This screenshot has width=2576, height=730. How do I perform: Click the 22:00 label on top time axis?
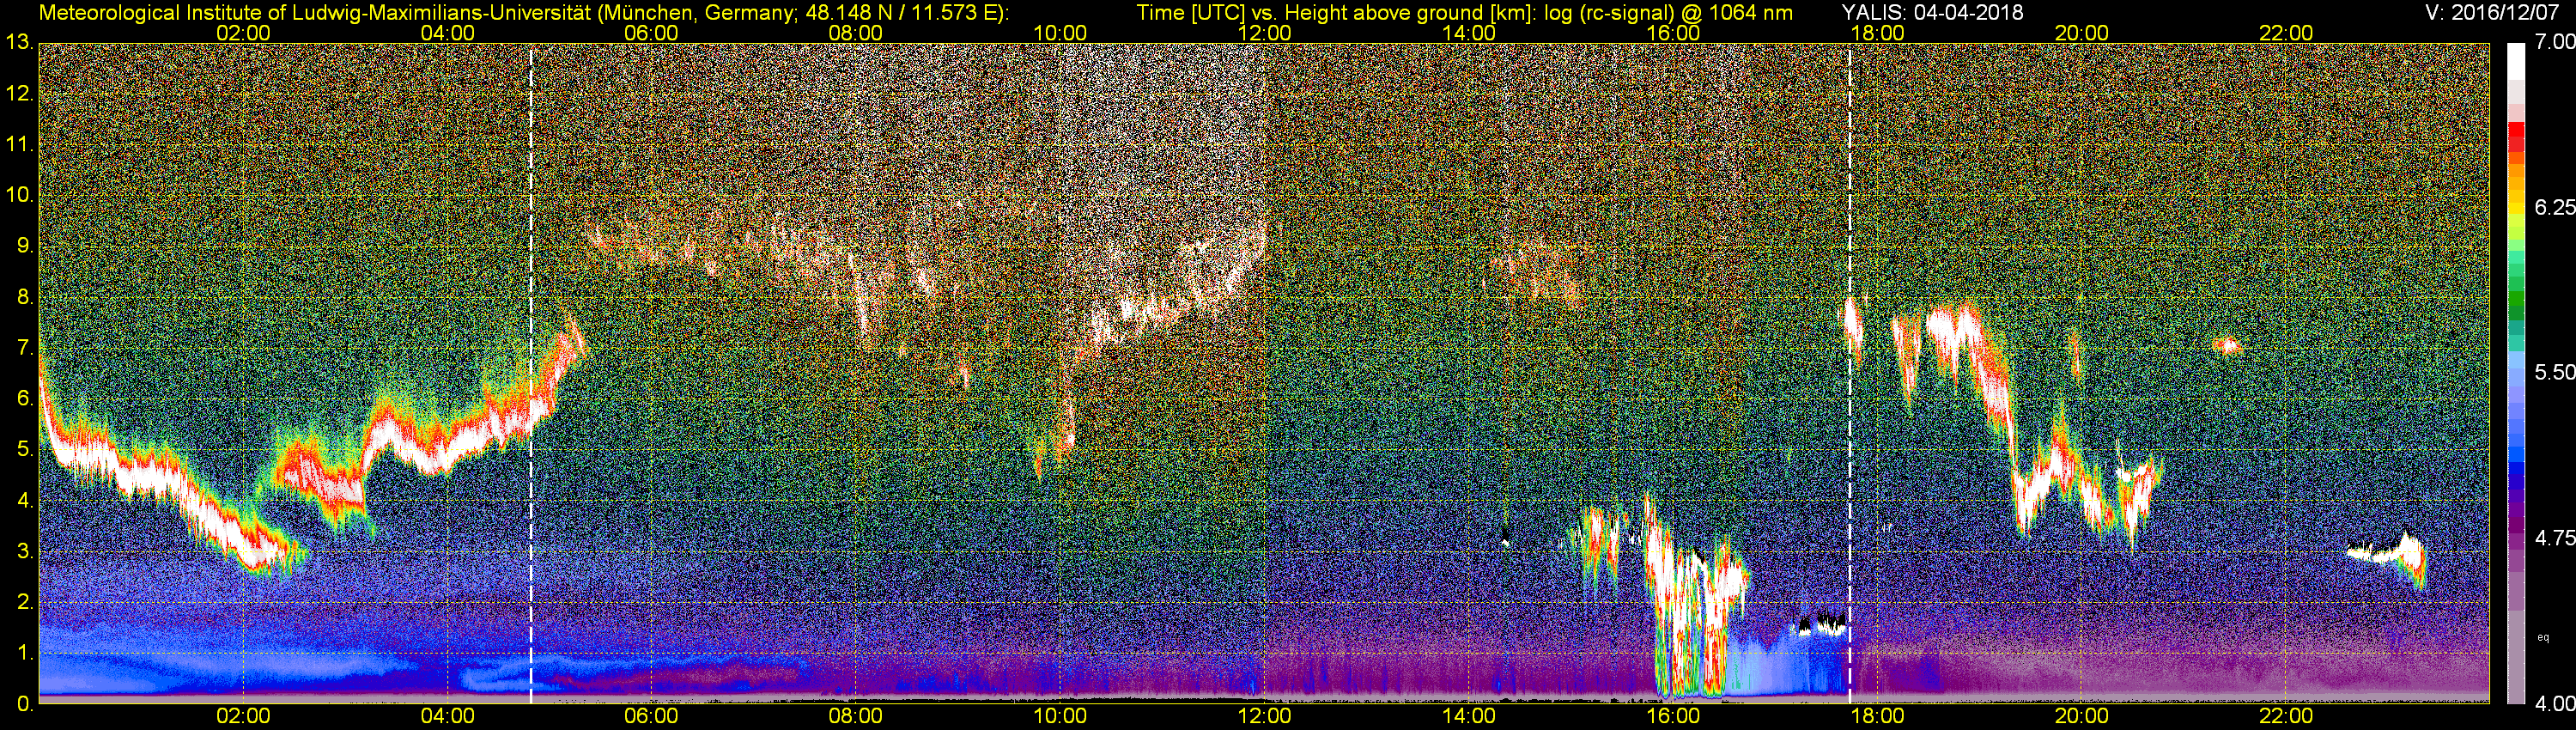point(2286,32)
